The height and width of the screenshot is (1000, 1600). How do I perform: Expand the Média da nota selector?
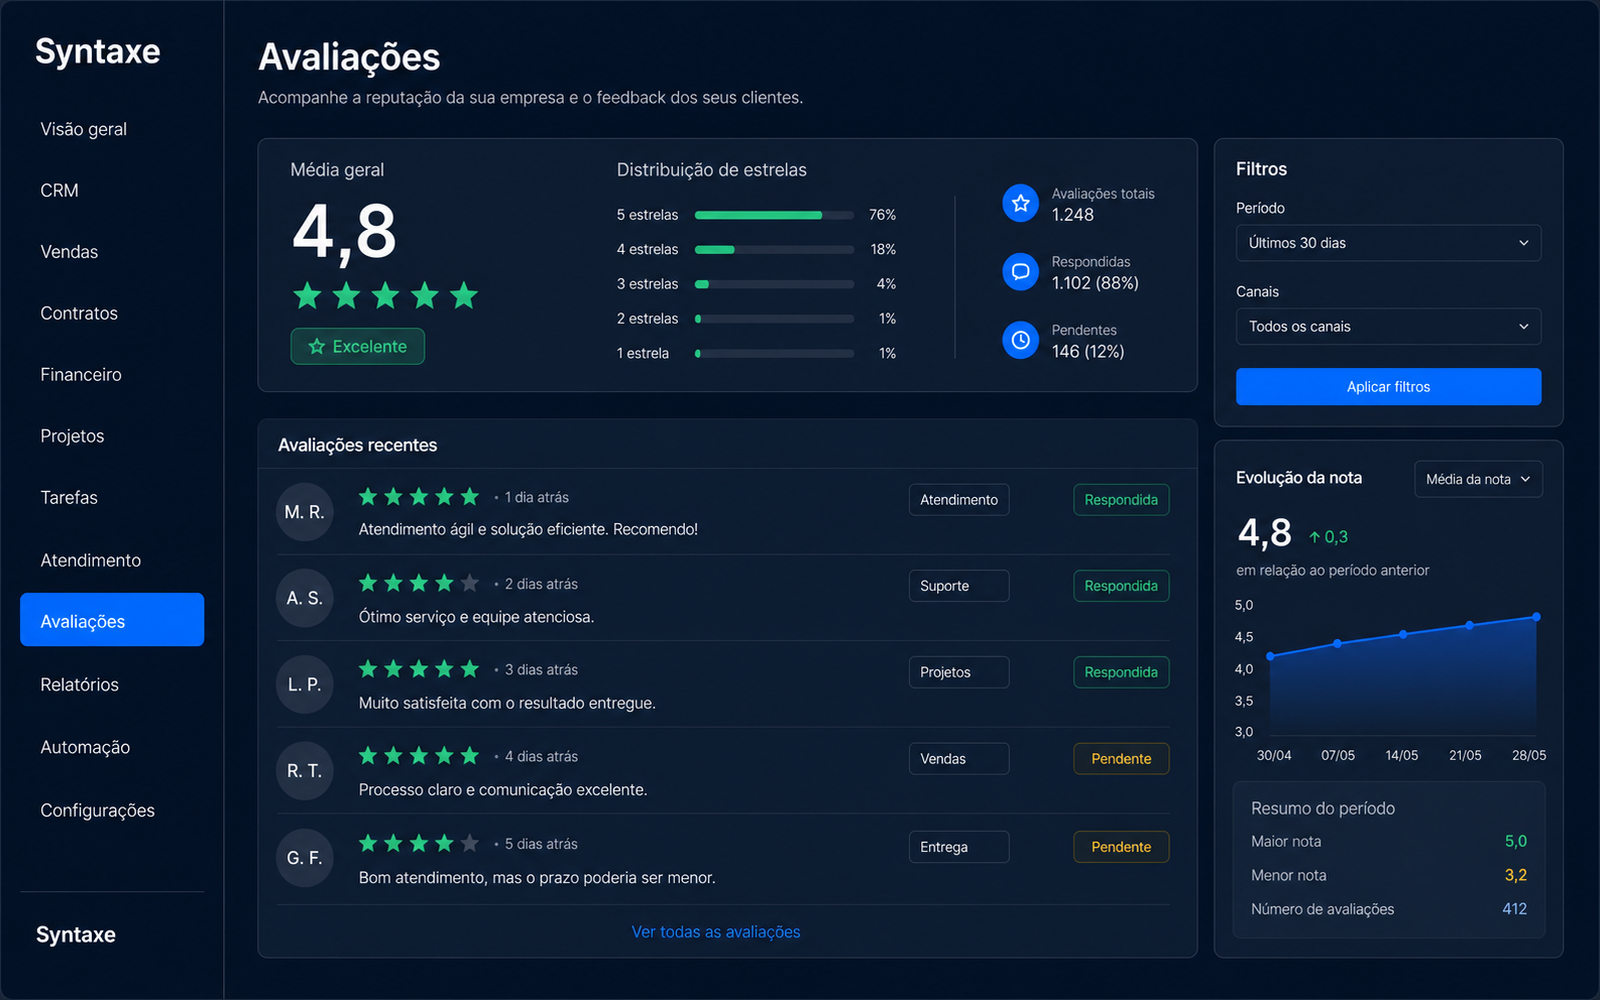pos(1478,479)
